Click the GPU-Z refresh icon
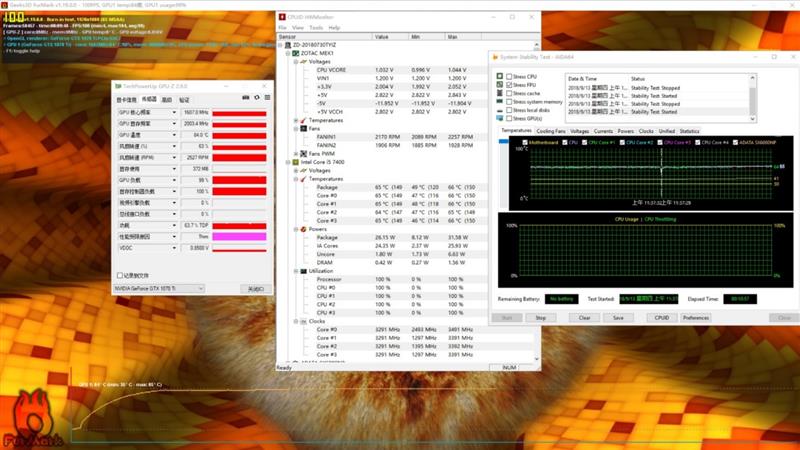 (257, 98)
